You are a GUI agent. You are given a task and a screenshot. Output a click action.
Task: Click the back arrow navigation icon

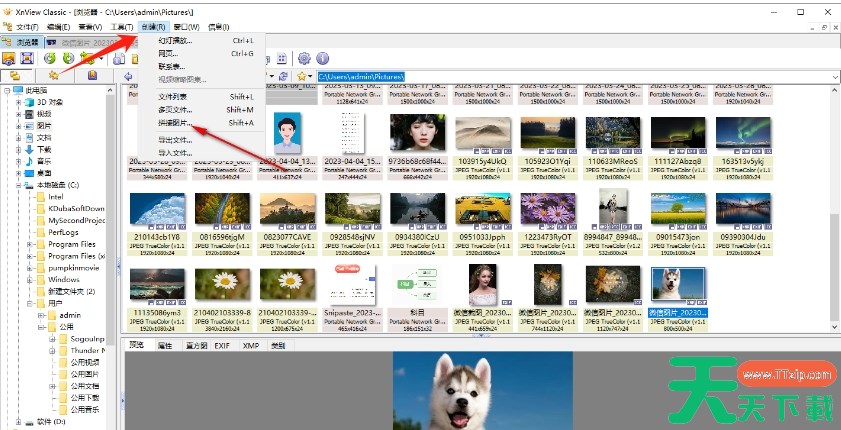pyautogui.click(x=129, y=76)
